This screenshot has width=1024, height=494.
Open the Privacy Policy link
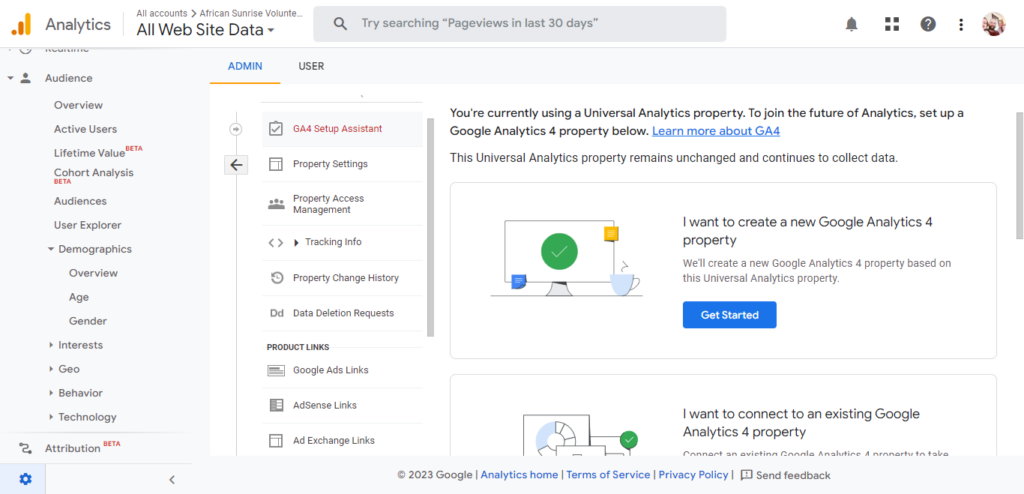[x=693, y=475]
